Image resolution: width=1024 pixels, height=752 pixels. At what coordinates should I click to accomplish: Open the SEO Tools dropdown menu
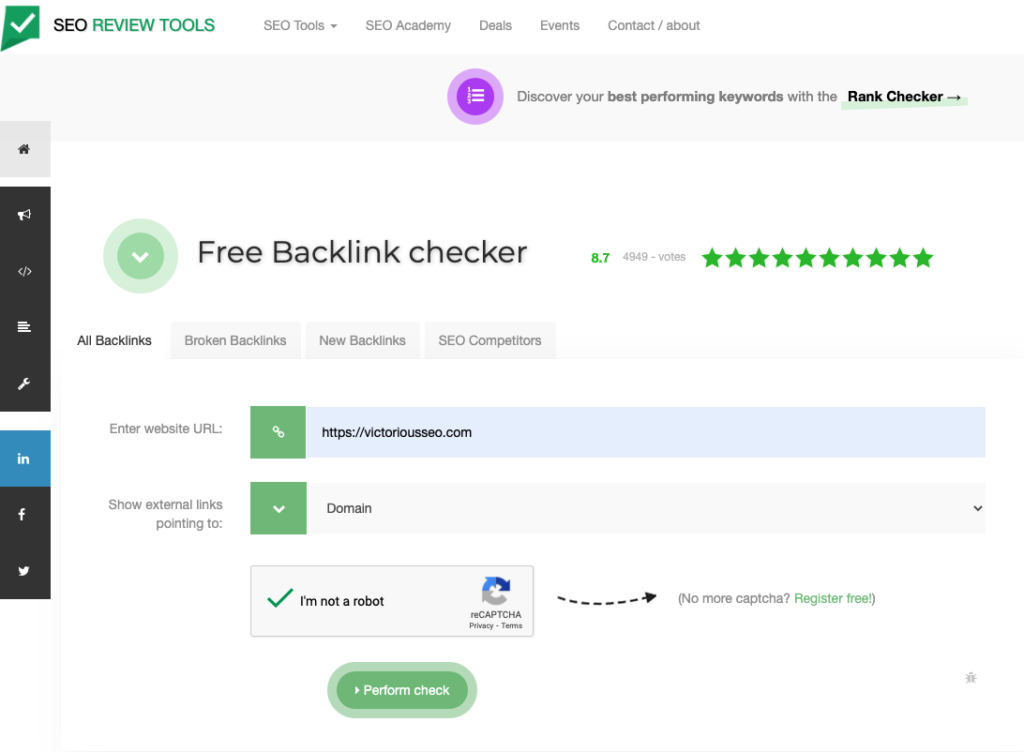(x=300, y=25)
